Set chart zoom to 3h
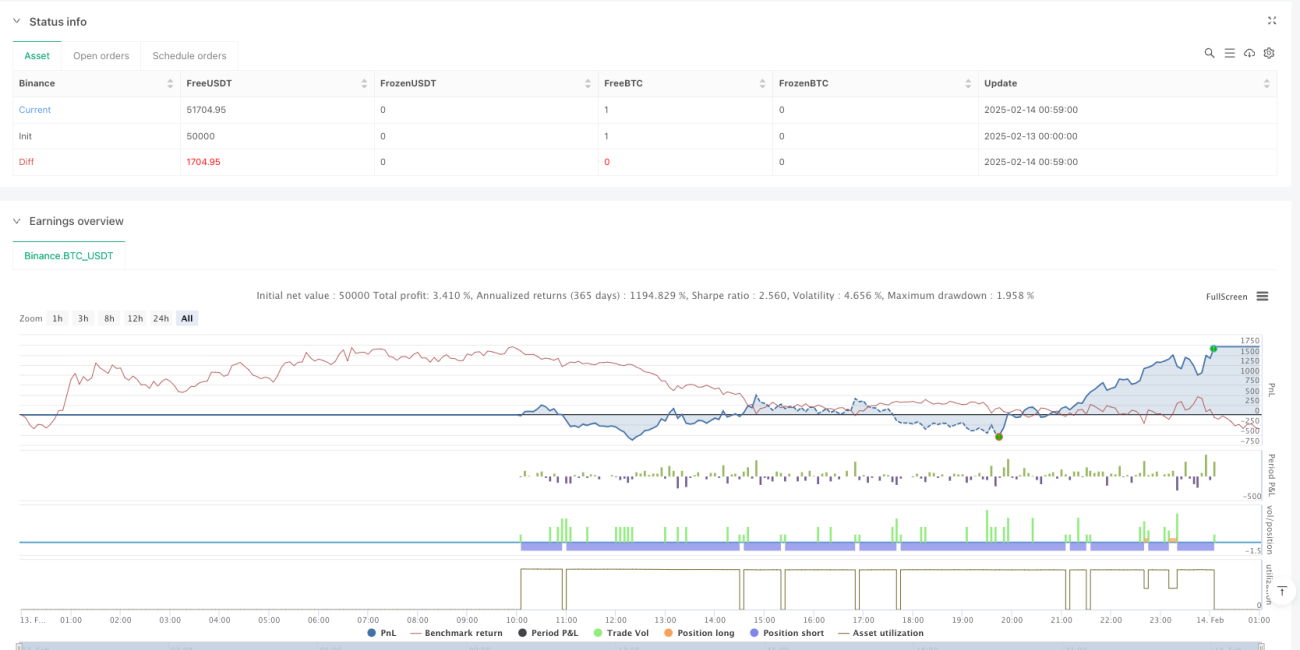 point(84,318)
